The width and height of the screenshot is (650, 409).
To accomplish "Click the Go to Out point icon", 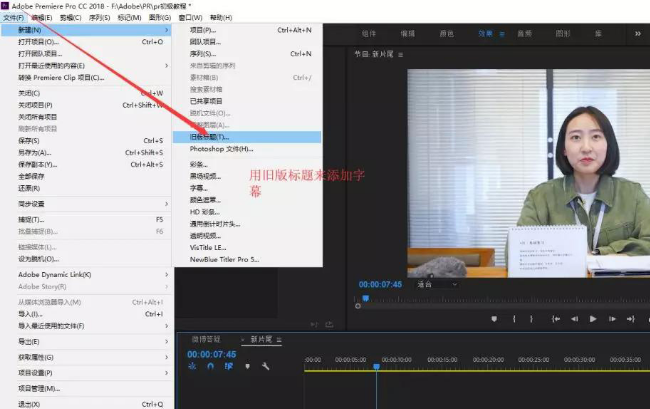I will (631, 319).
